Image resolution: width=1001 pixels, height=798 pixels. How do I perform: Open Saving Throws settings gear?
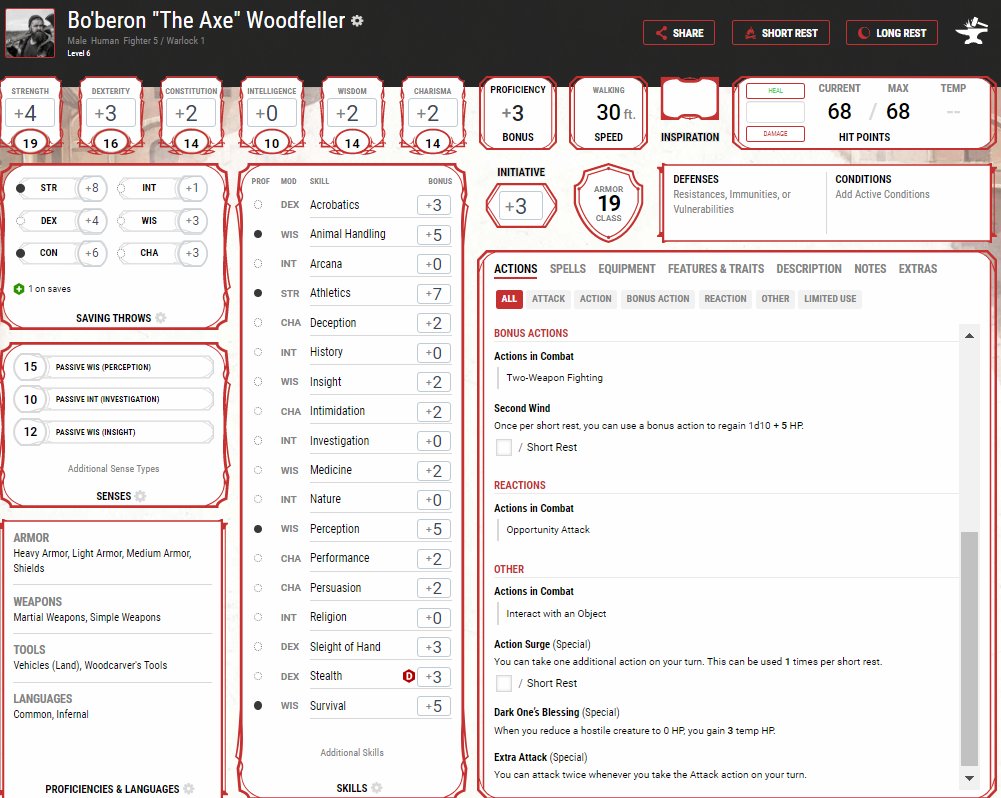tap(161, 318)
